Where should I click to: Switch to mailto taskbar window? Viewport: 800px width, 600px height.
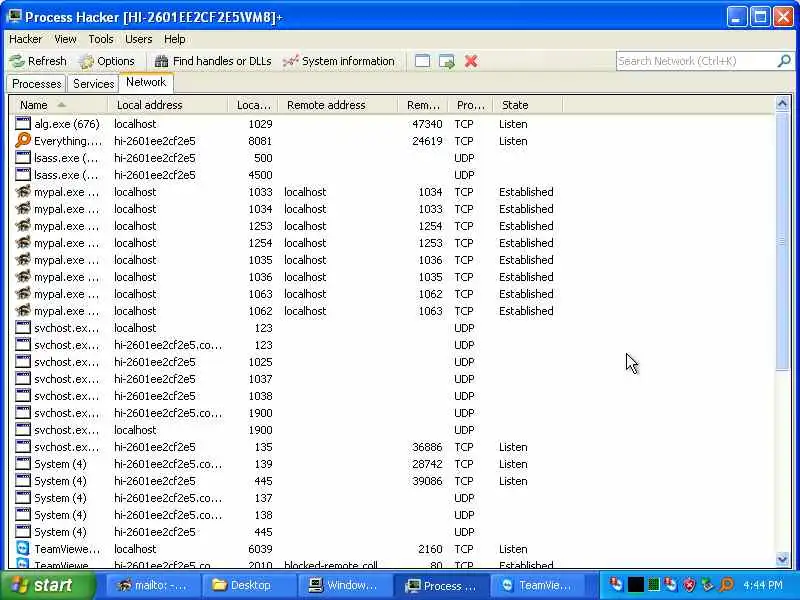[x=152, y=586]
